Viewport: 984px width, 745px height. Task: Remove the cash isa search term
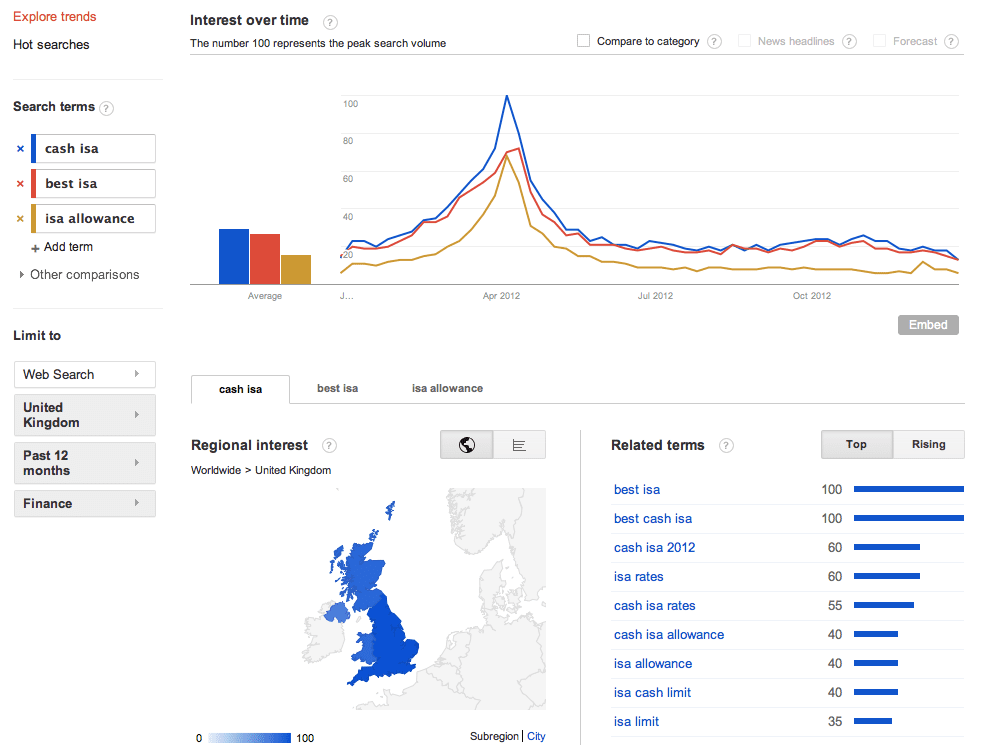tap(20, 149)
